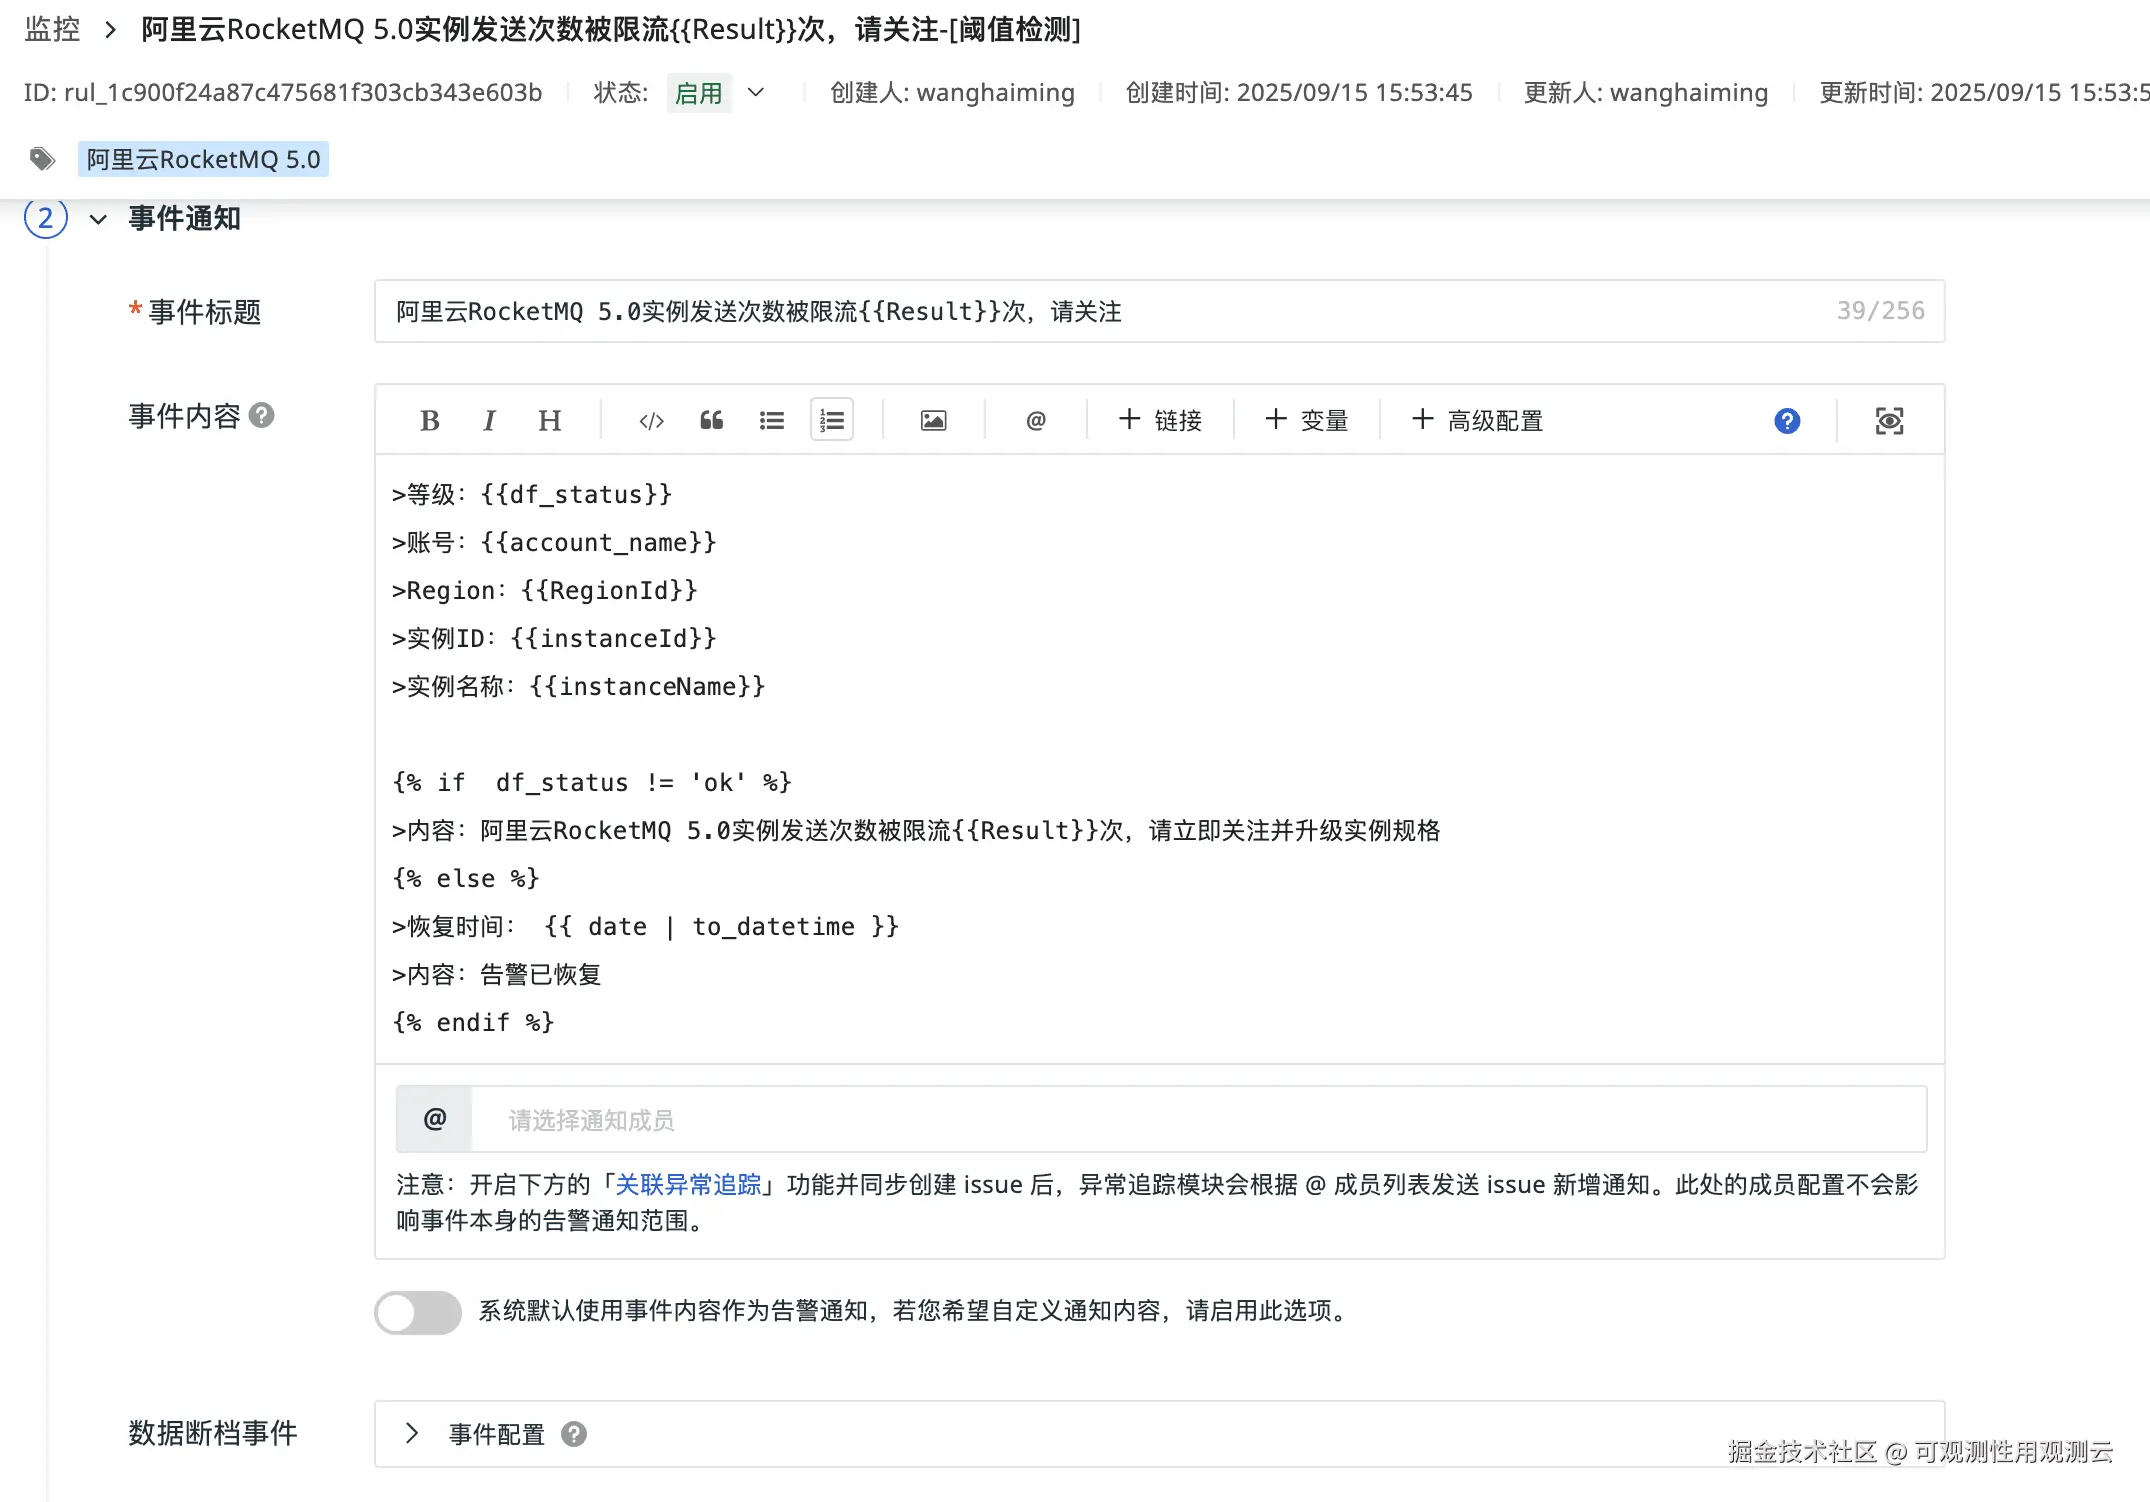Insert heading with H toolbar icon
The height and width of the screenshot is (1502, 2150).
pyautogui.click(x=549, y=421)
